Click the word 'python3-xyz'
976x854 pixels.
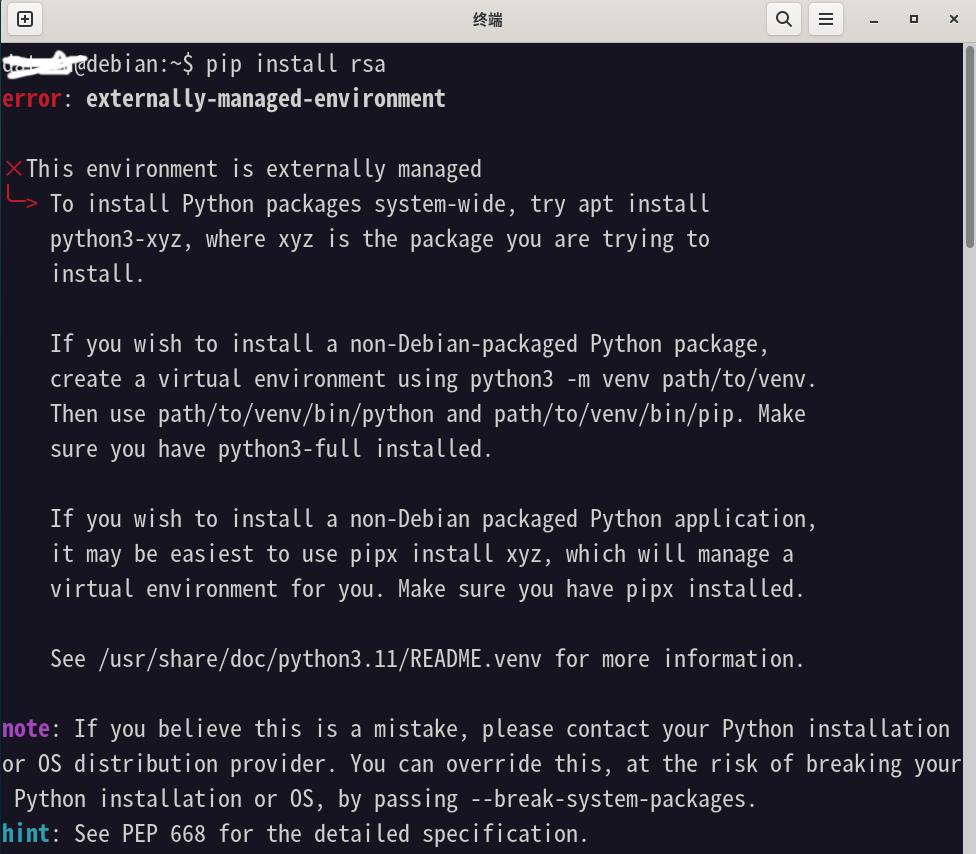[x=116, y=240]
